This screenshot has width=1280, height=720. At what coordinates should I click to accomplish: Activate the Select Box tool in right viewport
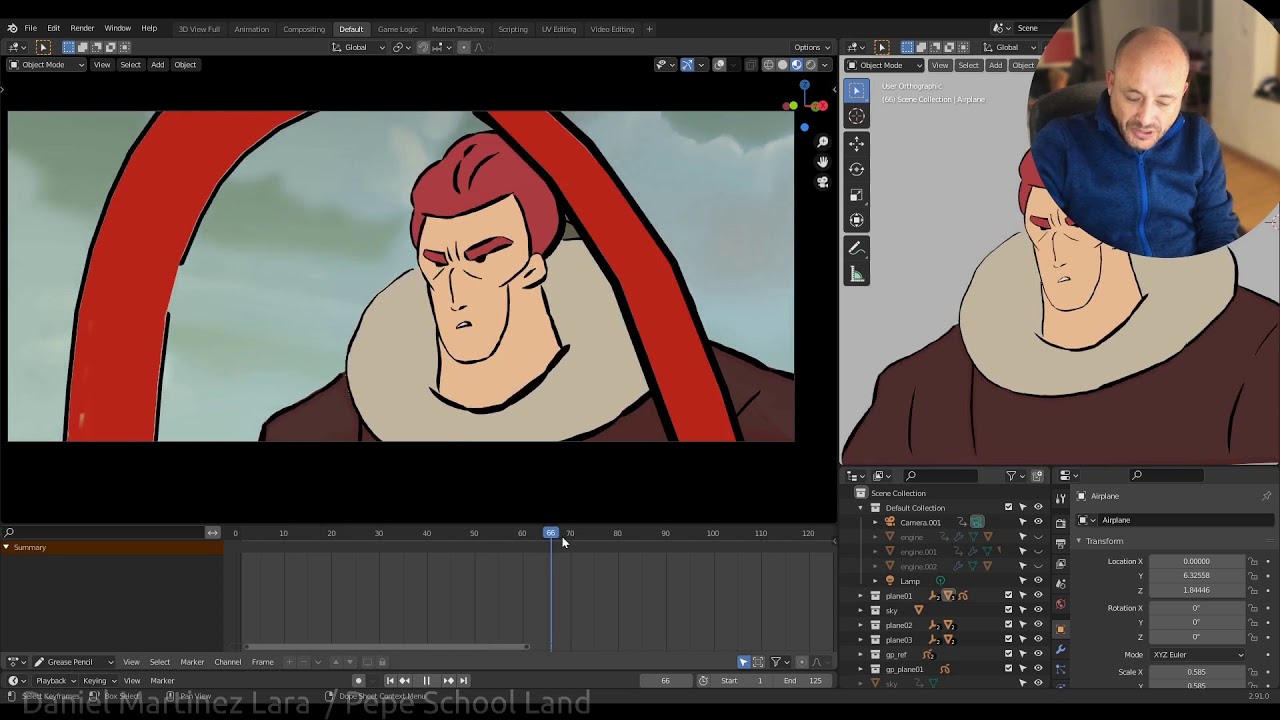[857, 91]
